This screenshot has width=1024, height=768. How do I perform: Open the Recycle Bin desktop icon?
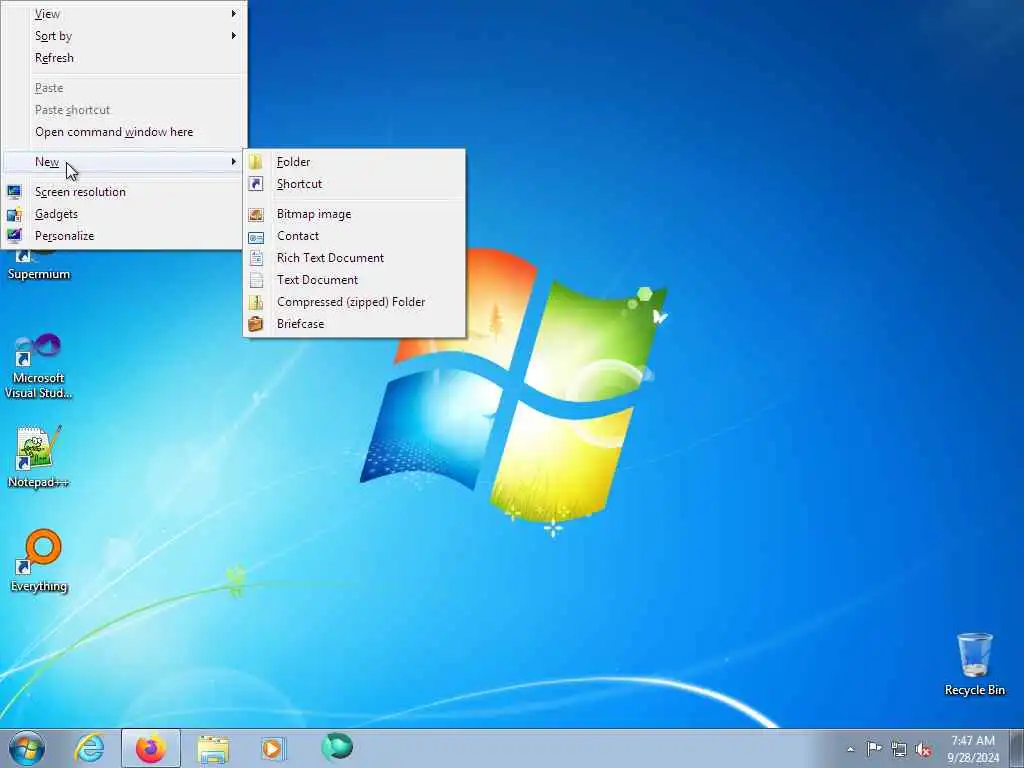click(x=974, y=664)
